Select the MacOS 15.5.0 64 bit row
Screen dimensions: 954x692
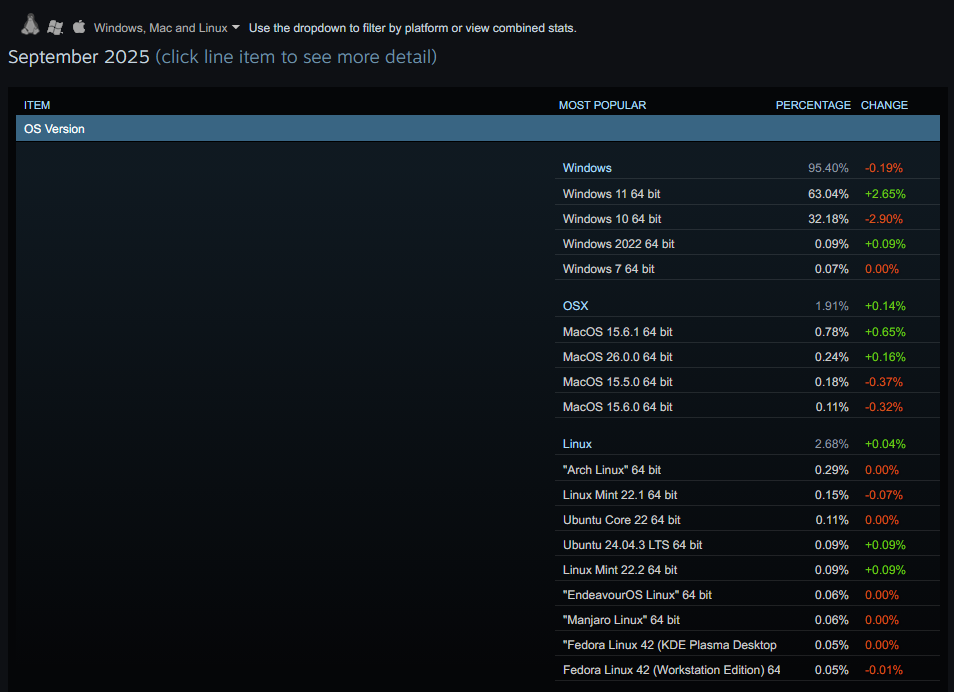point(747,382)
